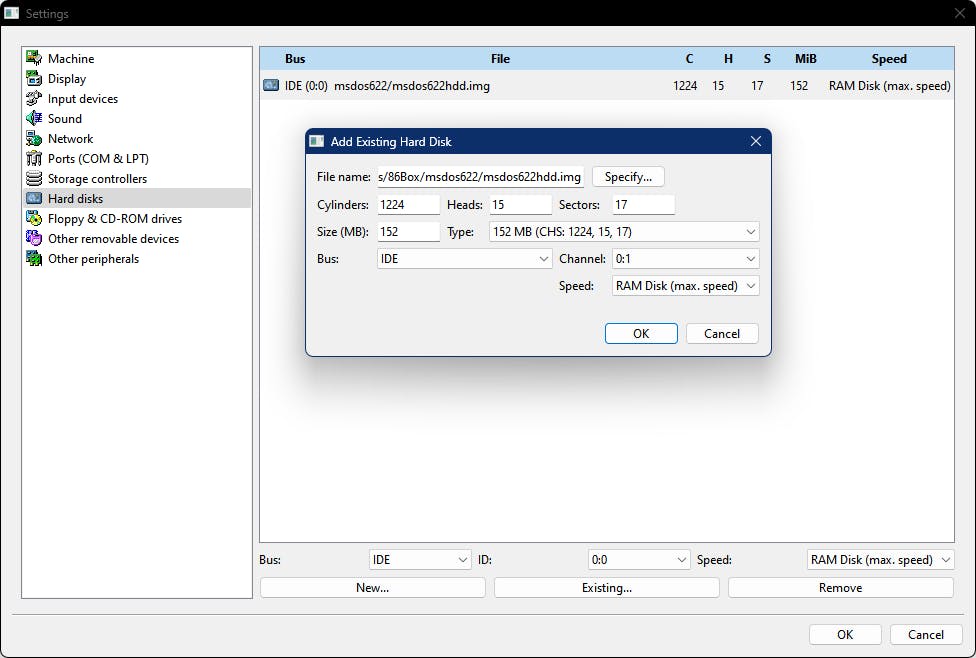Click Cancel in the Settings window

926,634
